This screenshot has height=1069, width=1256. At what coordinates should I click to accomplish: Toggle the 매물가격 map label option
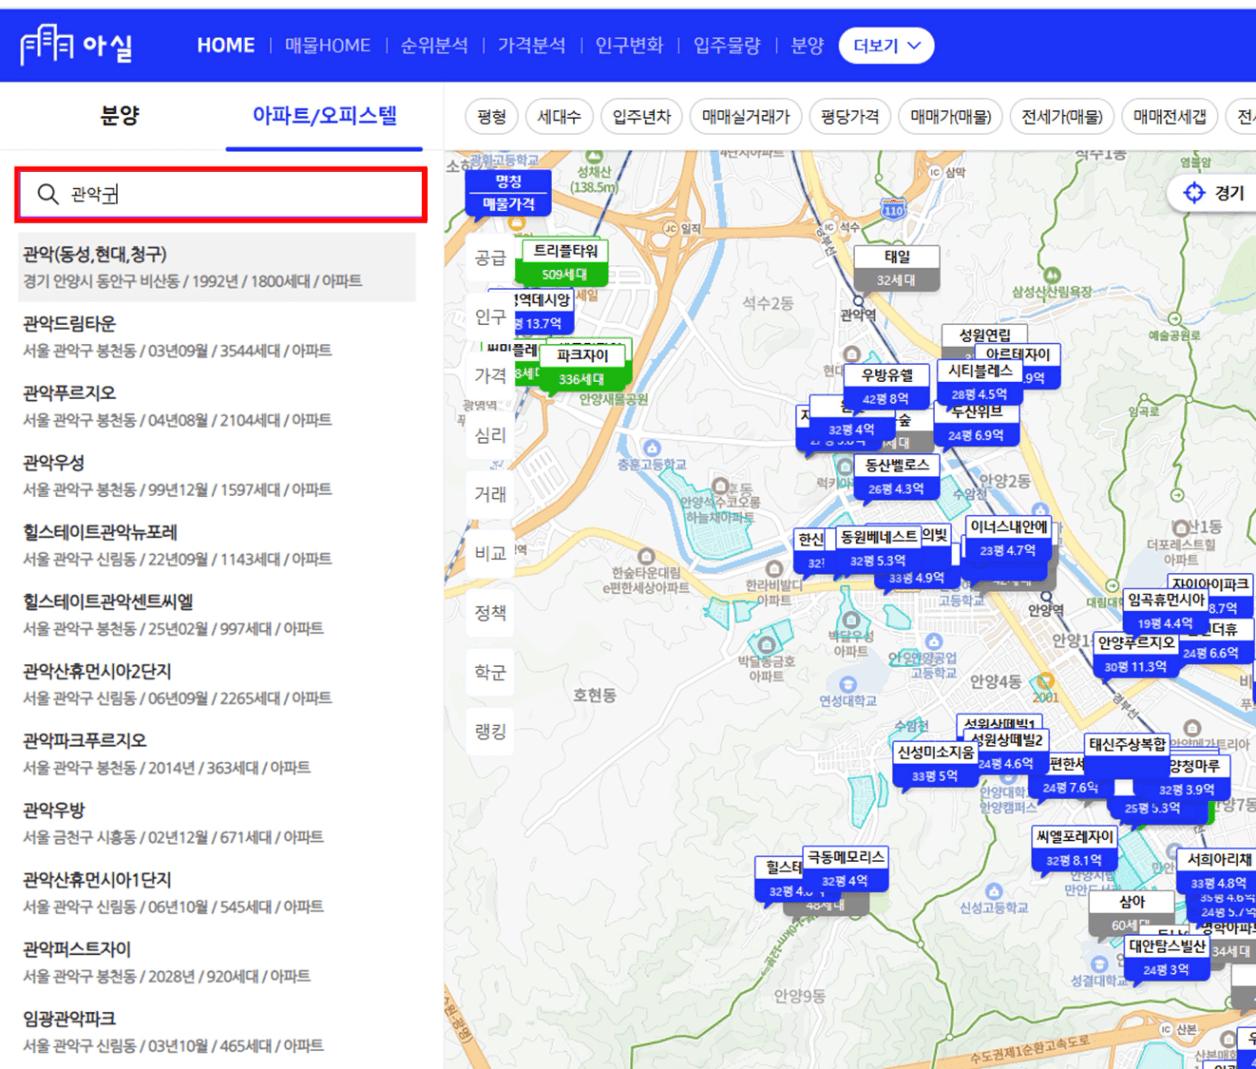(508, 204)
